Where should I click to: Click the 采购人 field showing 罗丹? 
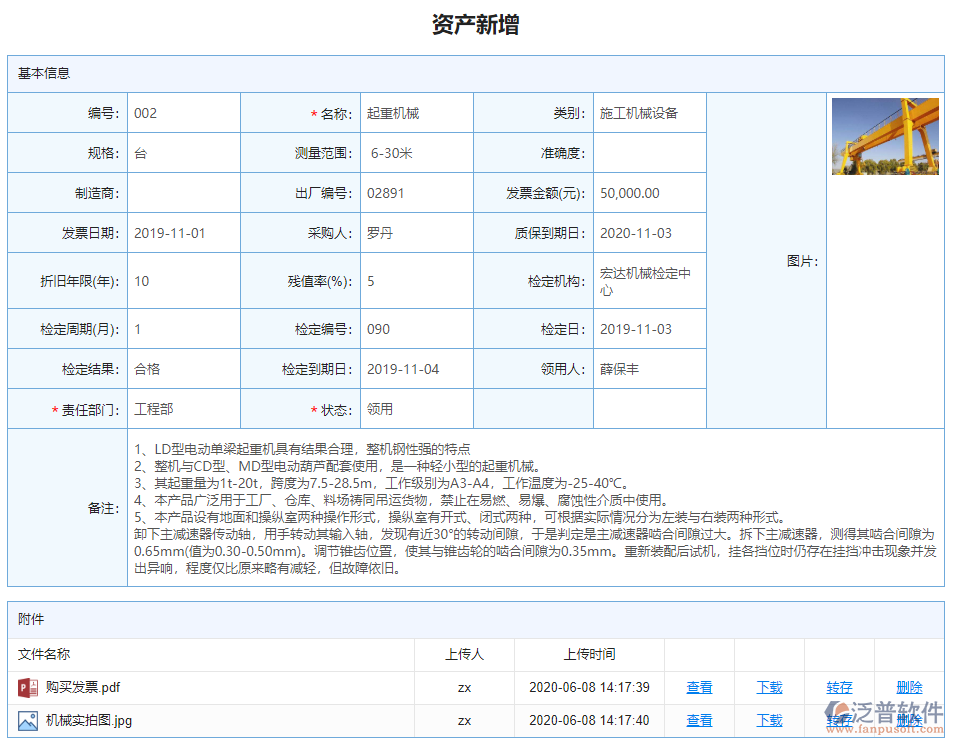(416, 232)
